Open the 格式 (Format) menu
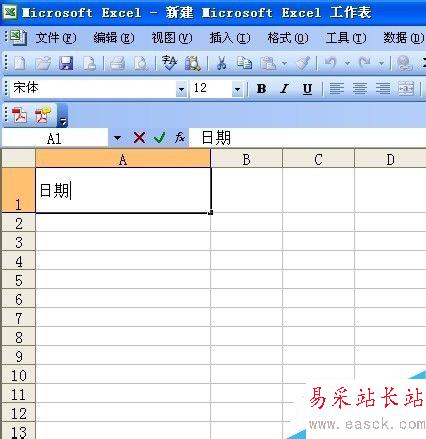This screenshot has height=439, width=426. click(x=288, y=38)
